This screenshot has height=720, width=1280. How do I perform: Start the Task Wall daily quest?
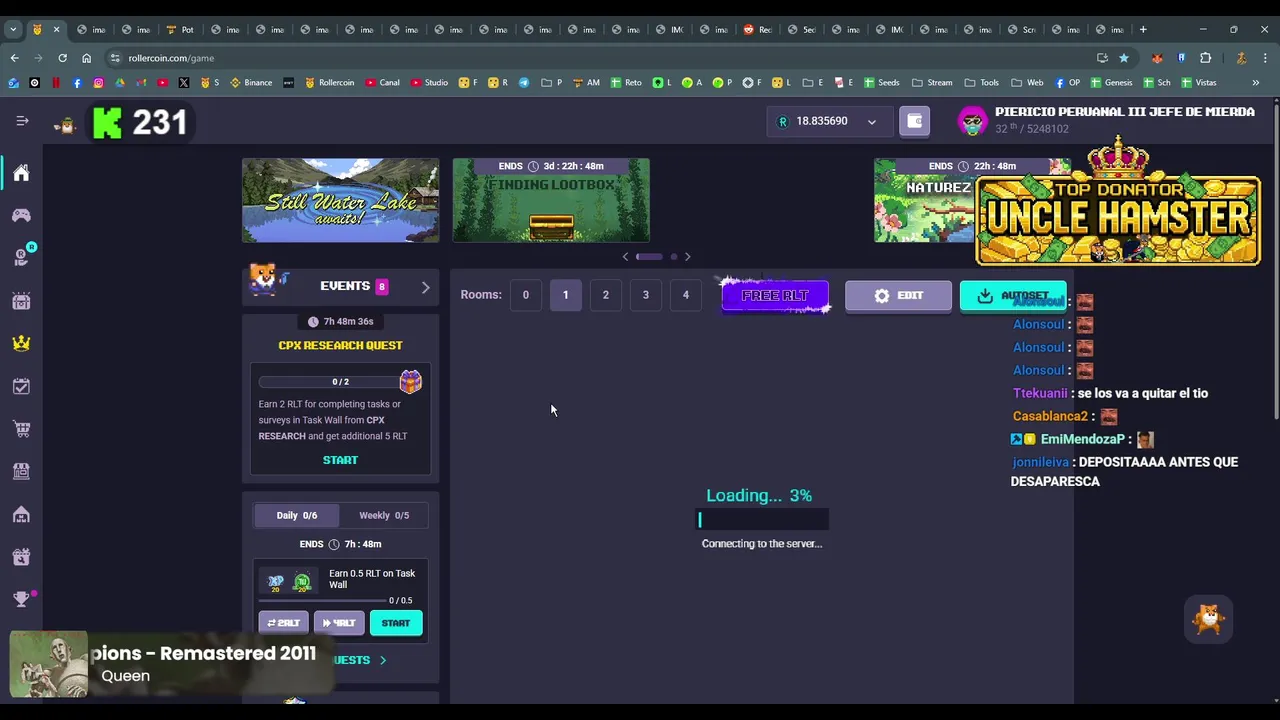pos(396,623)
